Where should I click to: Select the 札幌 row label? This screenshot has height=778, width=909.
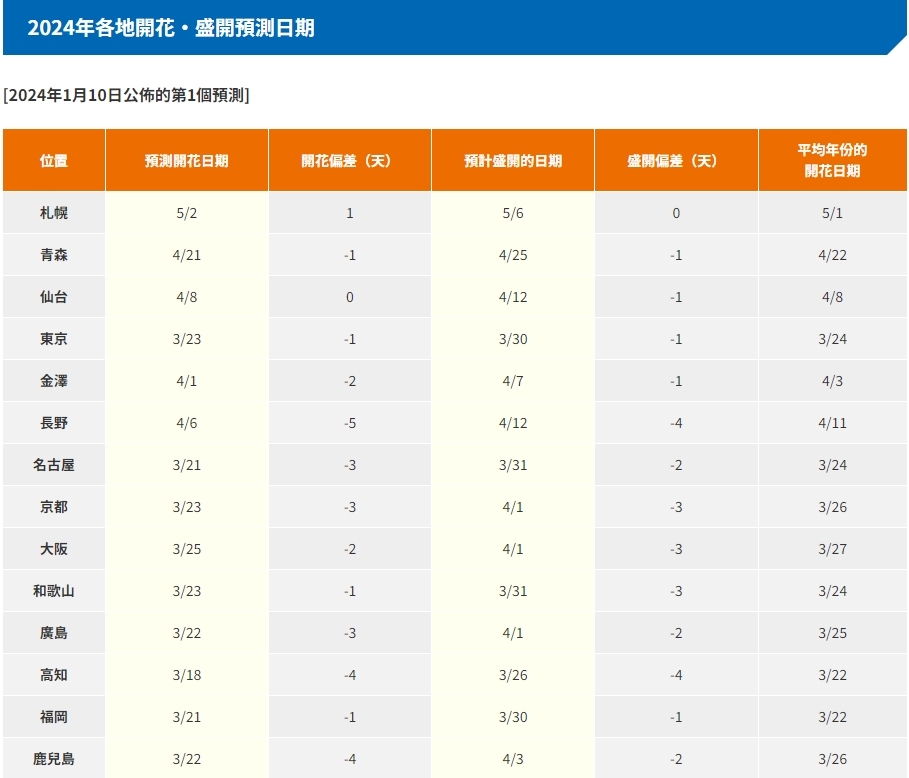(x=54, y=213)
